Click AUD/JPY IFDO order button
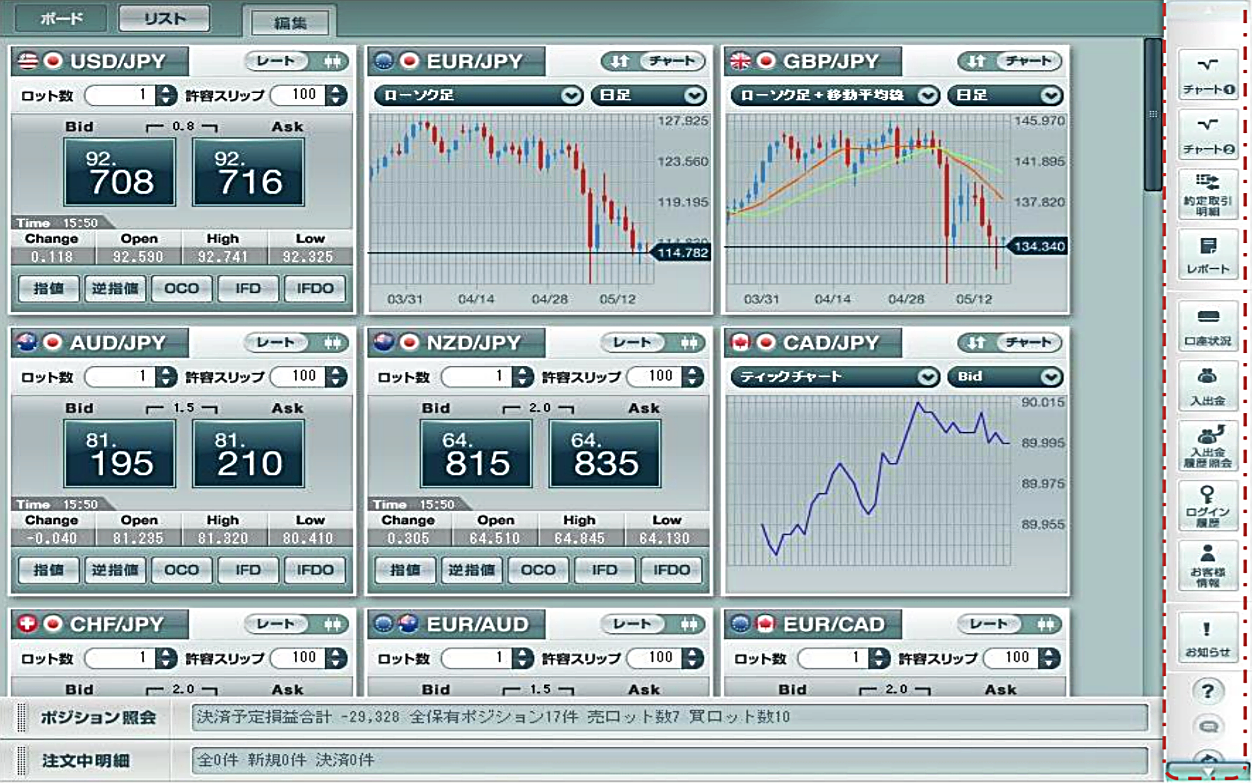The height and width of the screenshot is (783, 1252). coord(315,570)
